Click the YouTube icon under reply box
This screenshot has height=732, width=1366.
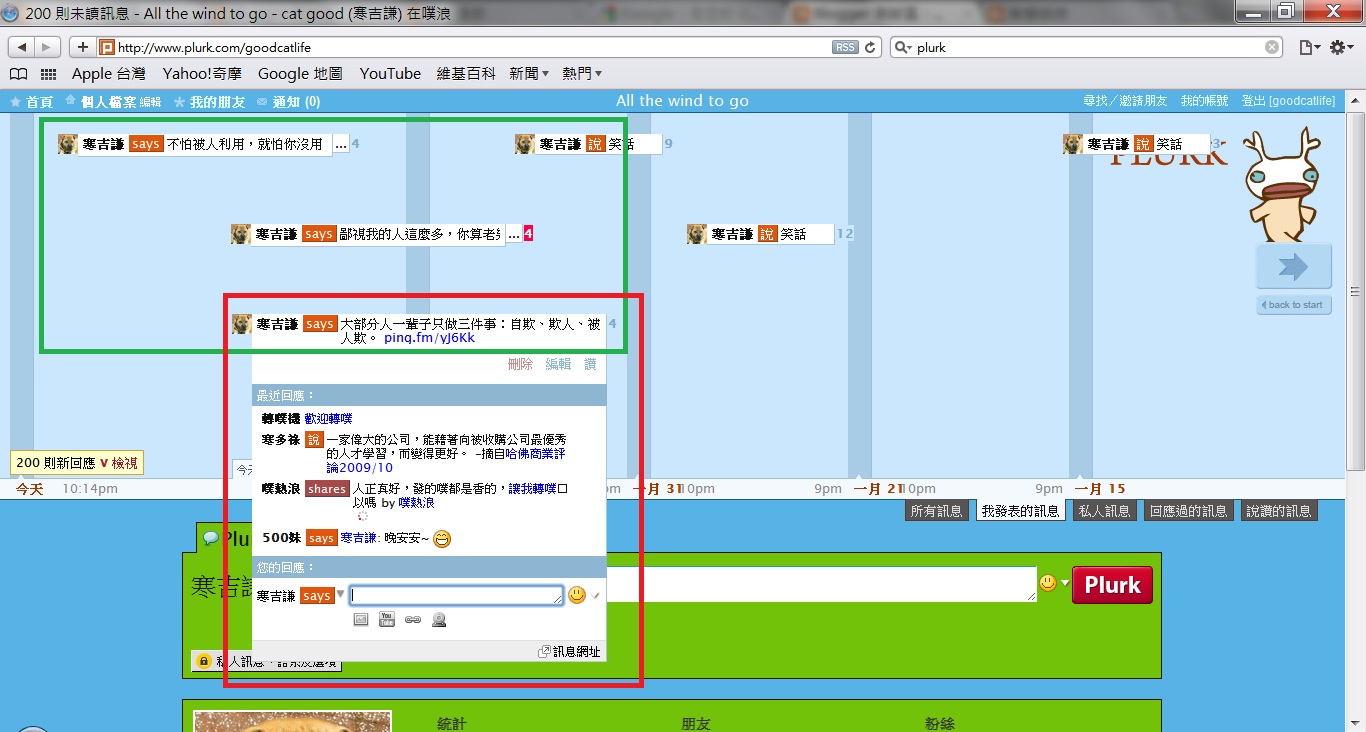[387, 620]
